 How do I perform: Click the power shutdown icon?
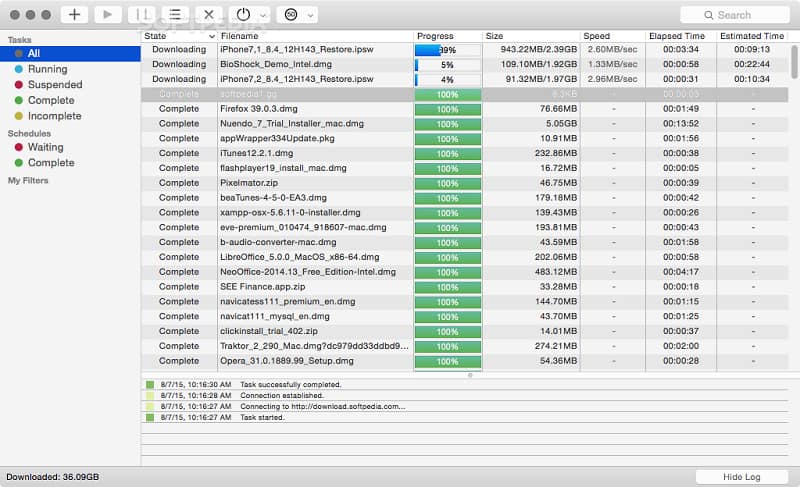point(243,15)
